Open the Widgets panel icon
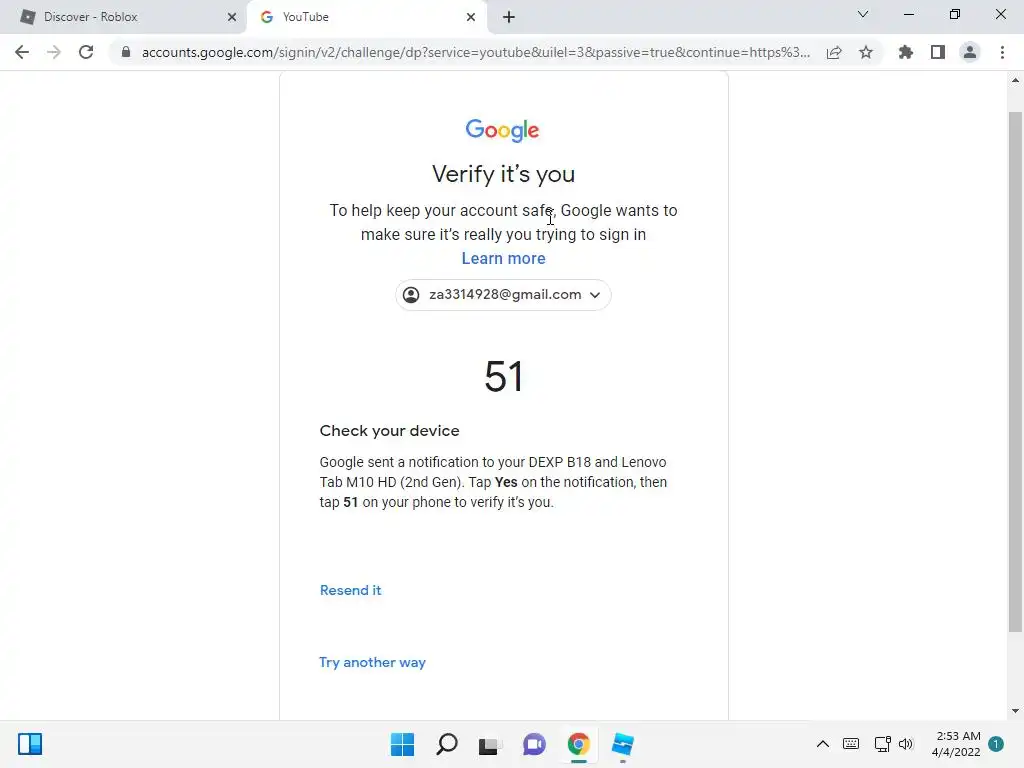This screenshot has height=768, width=1024. click(x=30, y=744)
